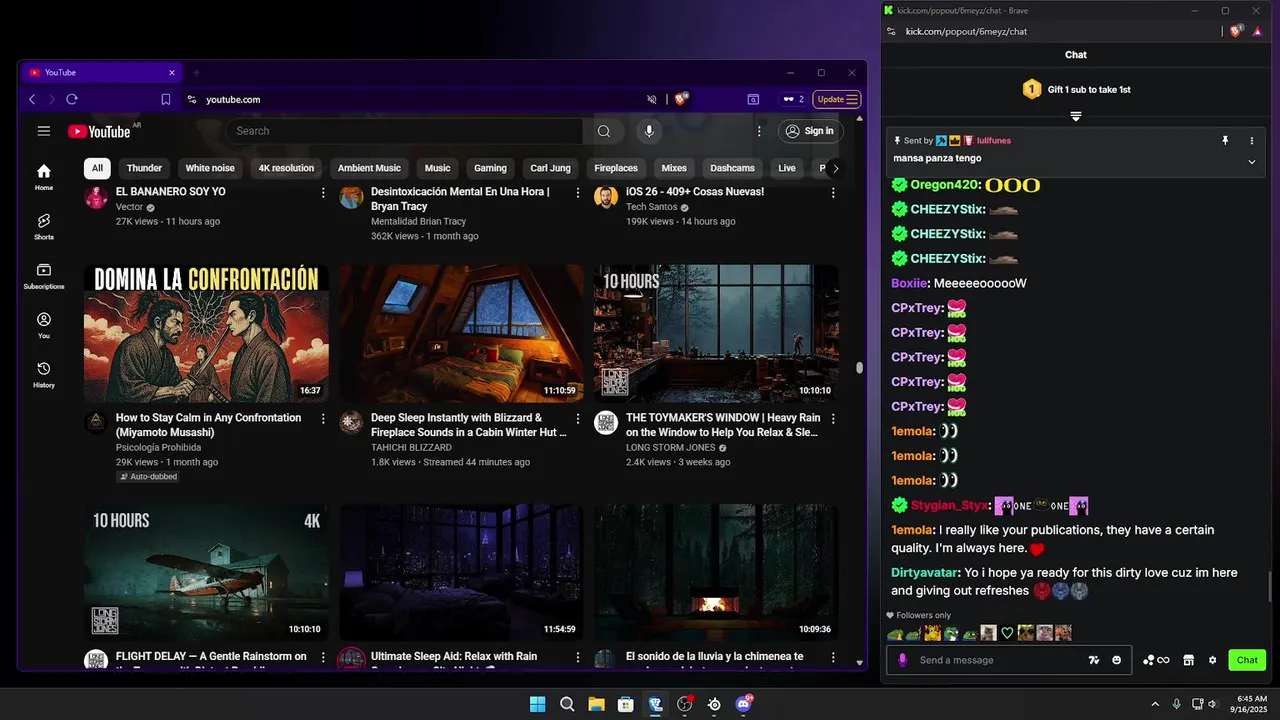Screen dimensions: 1280x720
Task: Open options for Deep Sleep Instantly video
Action: 578,418
